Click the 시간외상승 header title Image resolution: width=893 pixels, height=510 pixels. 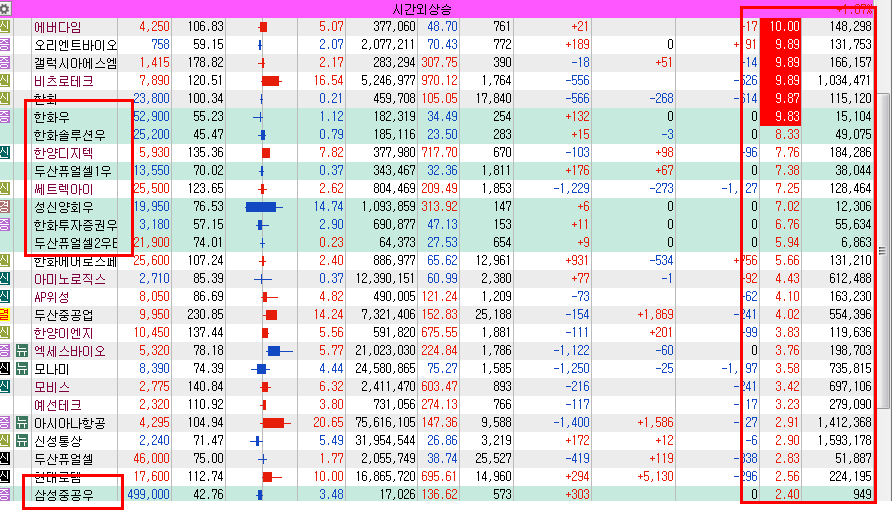click(x=422, y=9)
